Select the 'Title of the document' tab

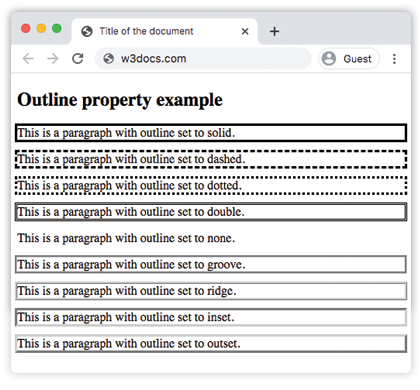pyautogui.click(x=165, y=31)
